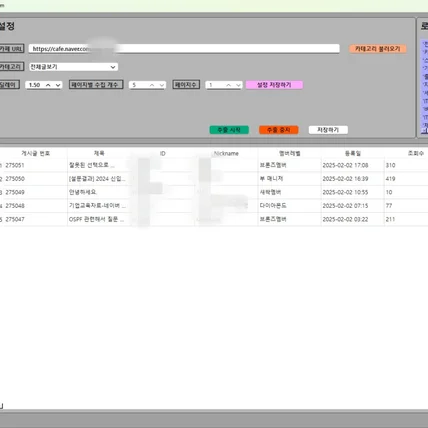Click into the cafe URL input field
This screenshot has width=428, height=428.
point(184,49)
